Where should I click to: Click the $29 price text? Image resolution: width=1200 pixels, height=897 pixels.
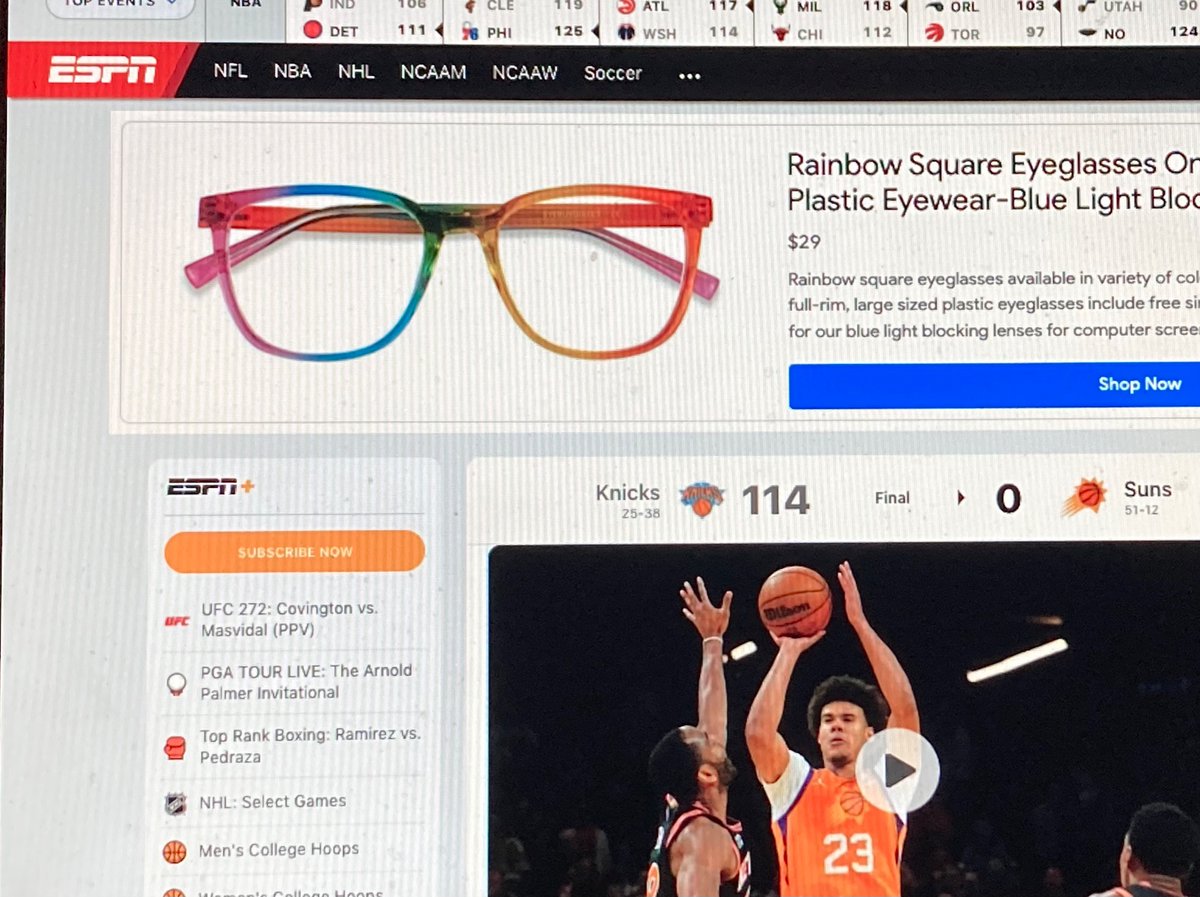pos(804,241)
